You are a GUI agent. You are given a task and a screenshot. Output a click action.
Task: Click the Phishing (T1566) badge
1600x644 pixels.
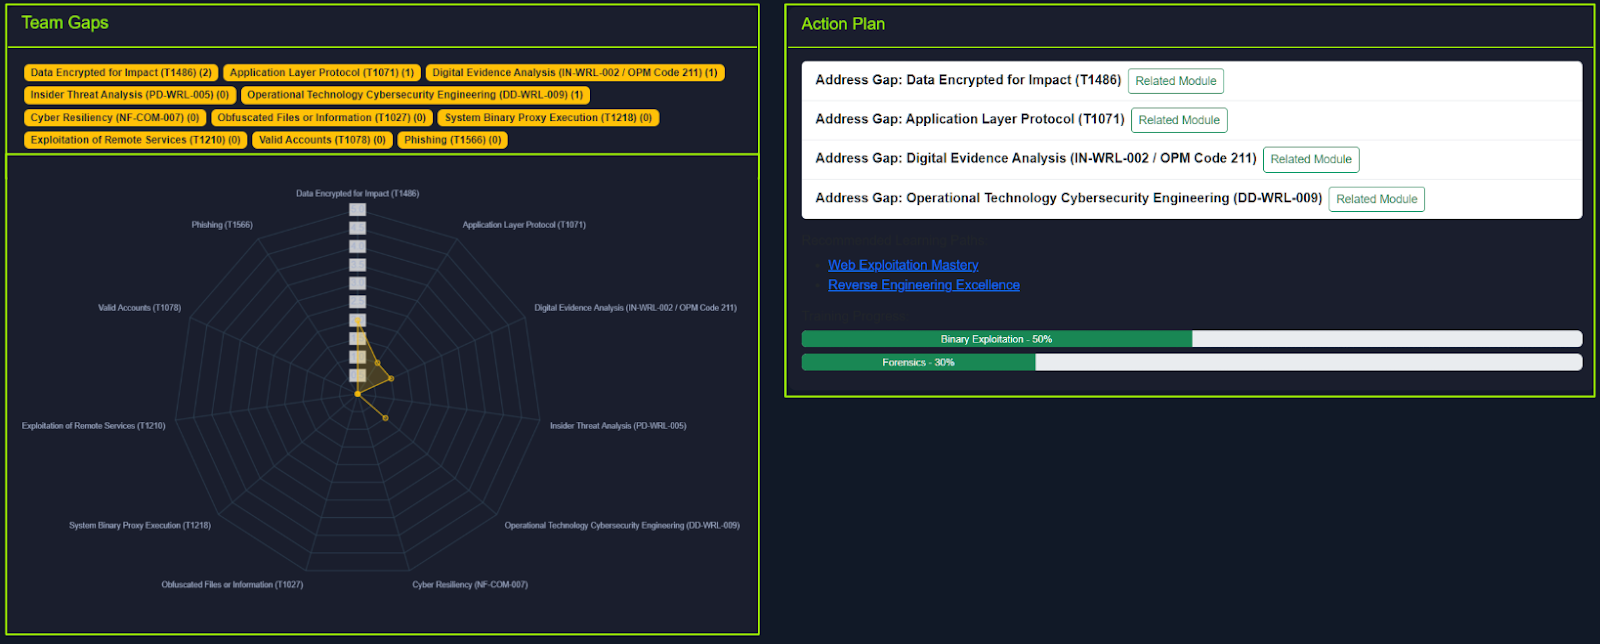click(x=452, y=140)
